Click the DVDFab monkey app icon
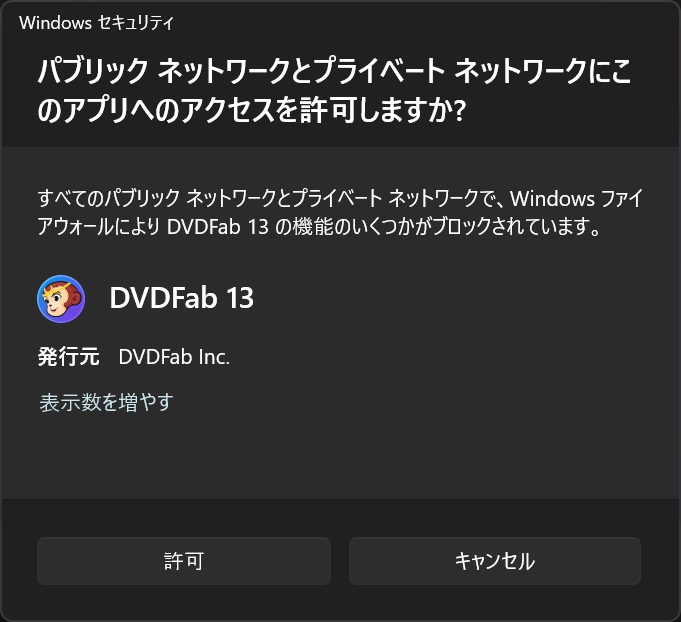This screenshot has height=622, width=681. coord(61,299)
